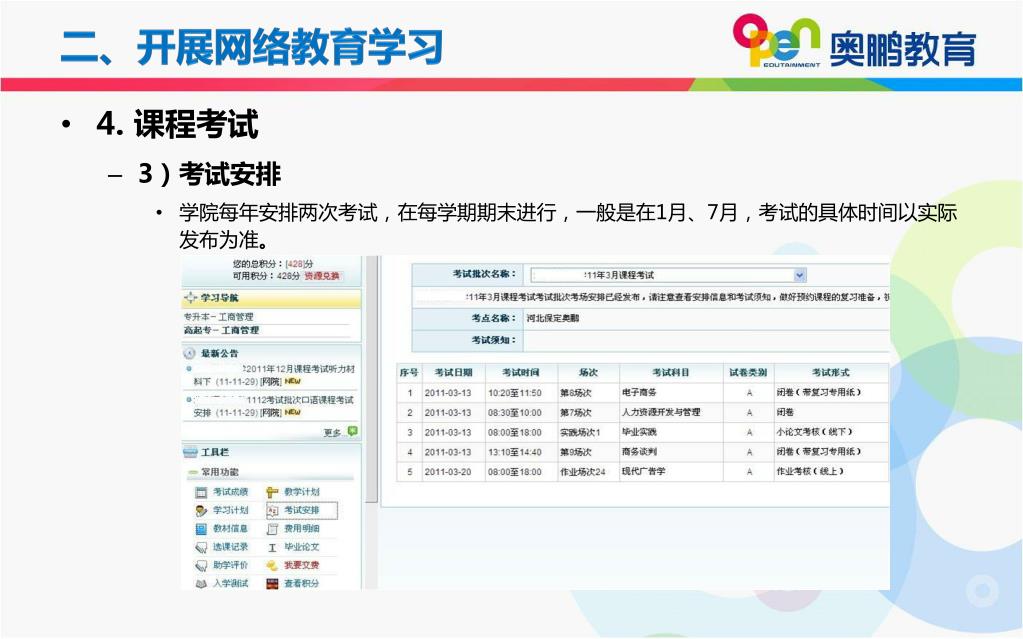1023x639 pixels.
Task: Click the 助学评价 icon
Action: tap(202, 565)
